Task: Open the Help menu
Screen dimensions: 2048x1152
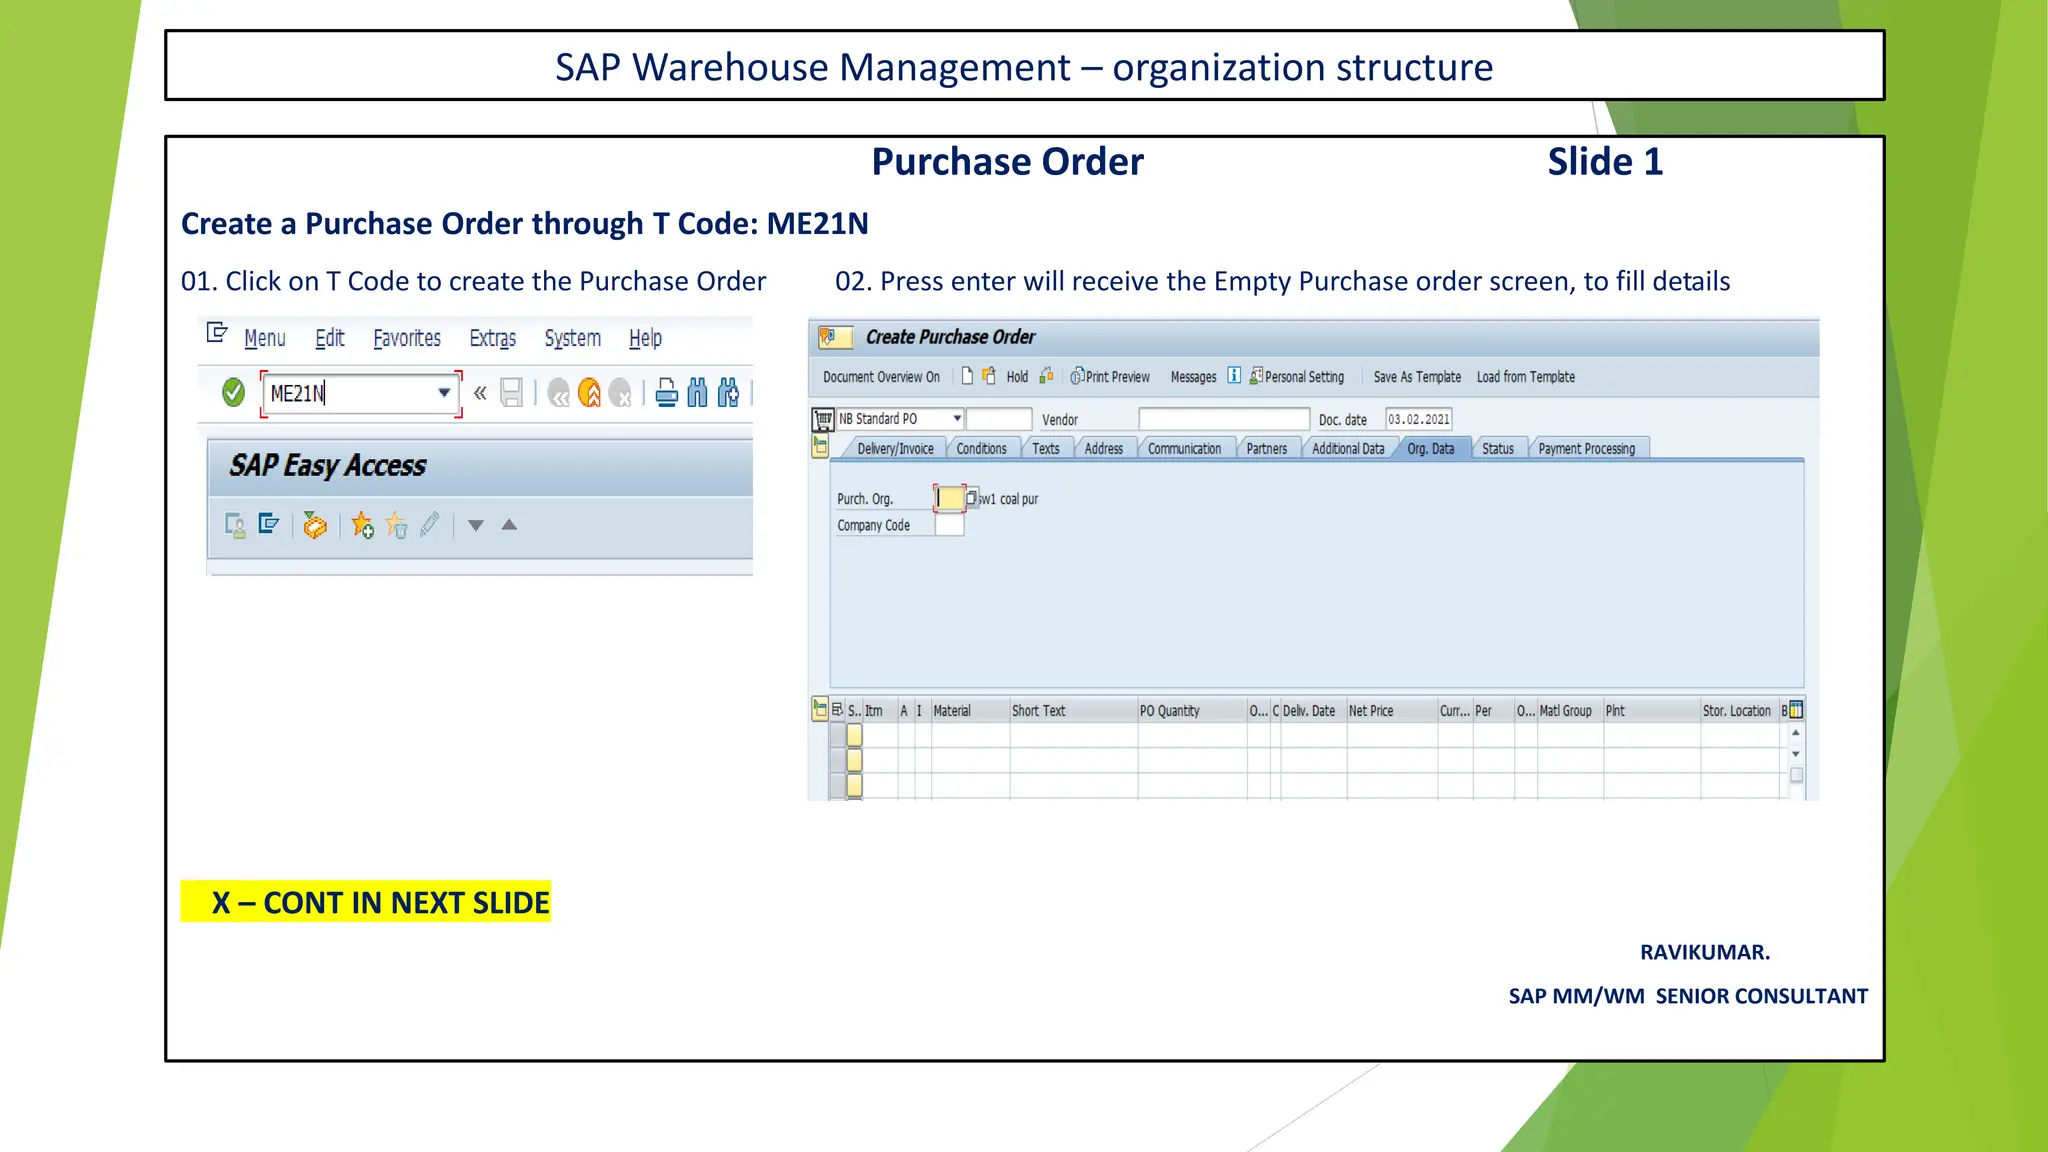Action: (x=645, y=338)
